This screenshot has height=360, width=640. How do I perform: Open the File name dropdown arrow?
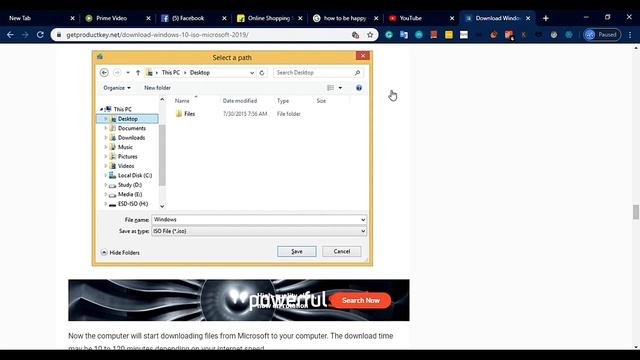click(x=363, y=220)
